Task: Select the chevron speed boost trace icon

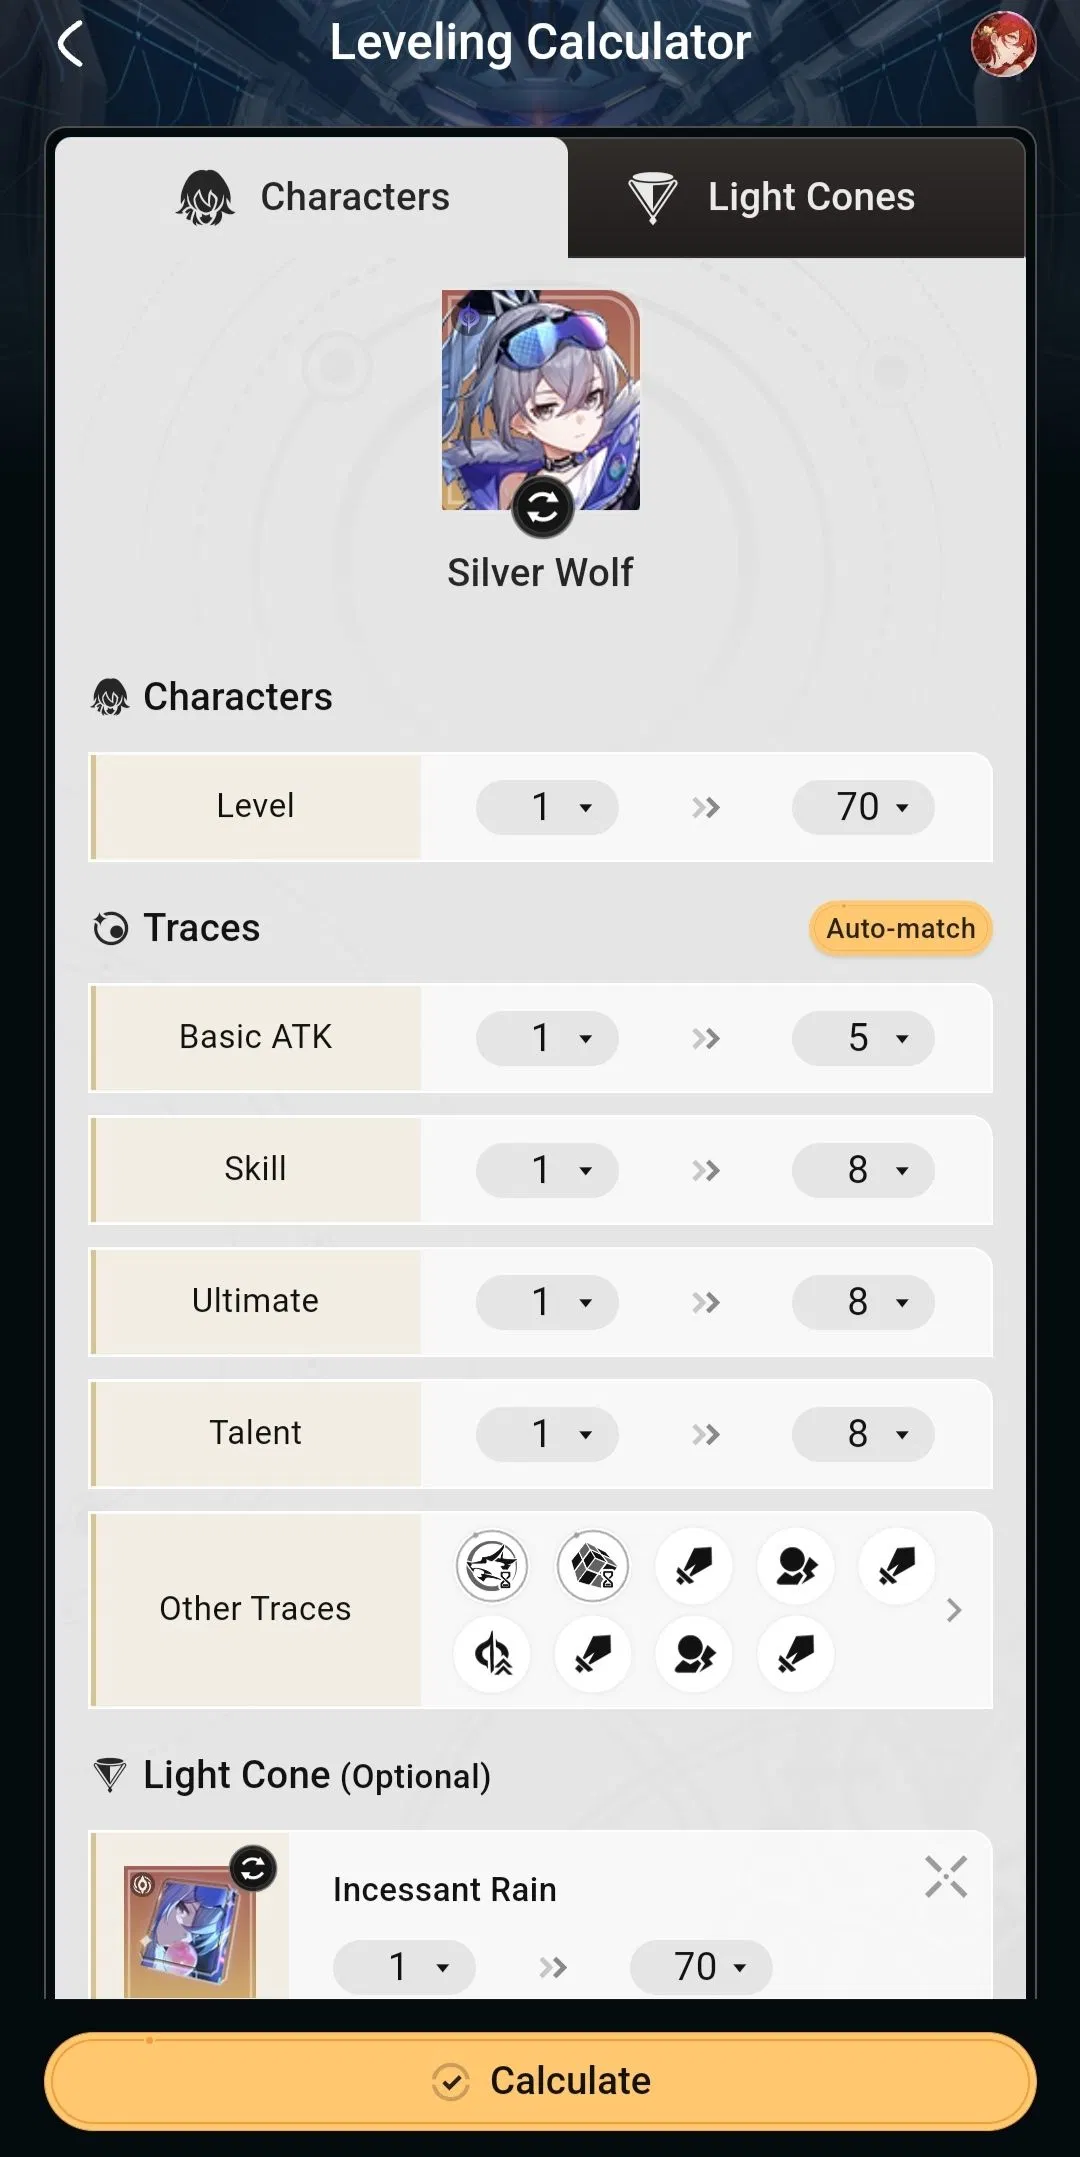Action: click(490, 1655)
